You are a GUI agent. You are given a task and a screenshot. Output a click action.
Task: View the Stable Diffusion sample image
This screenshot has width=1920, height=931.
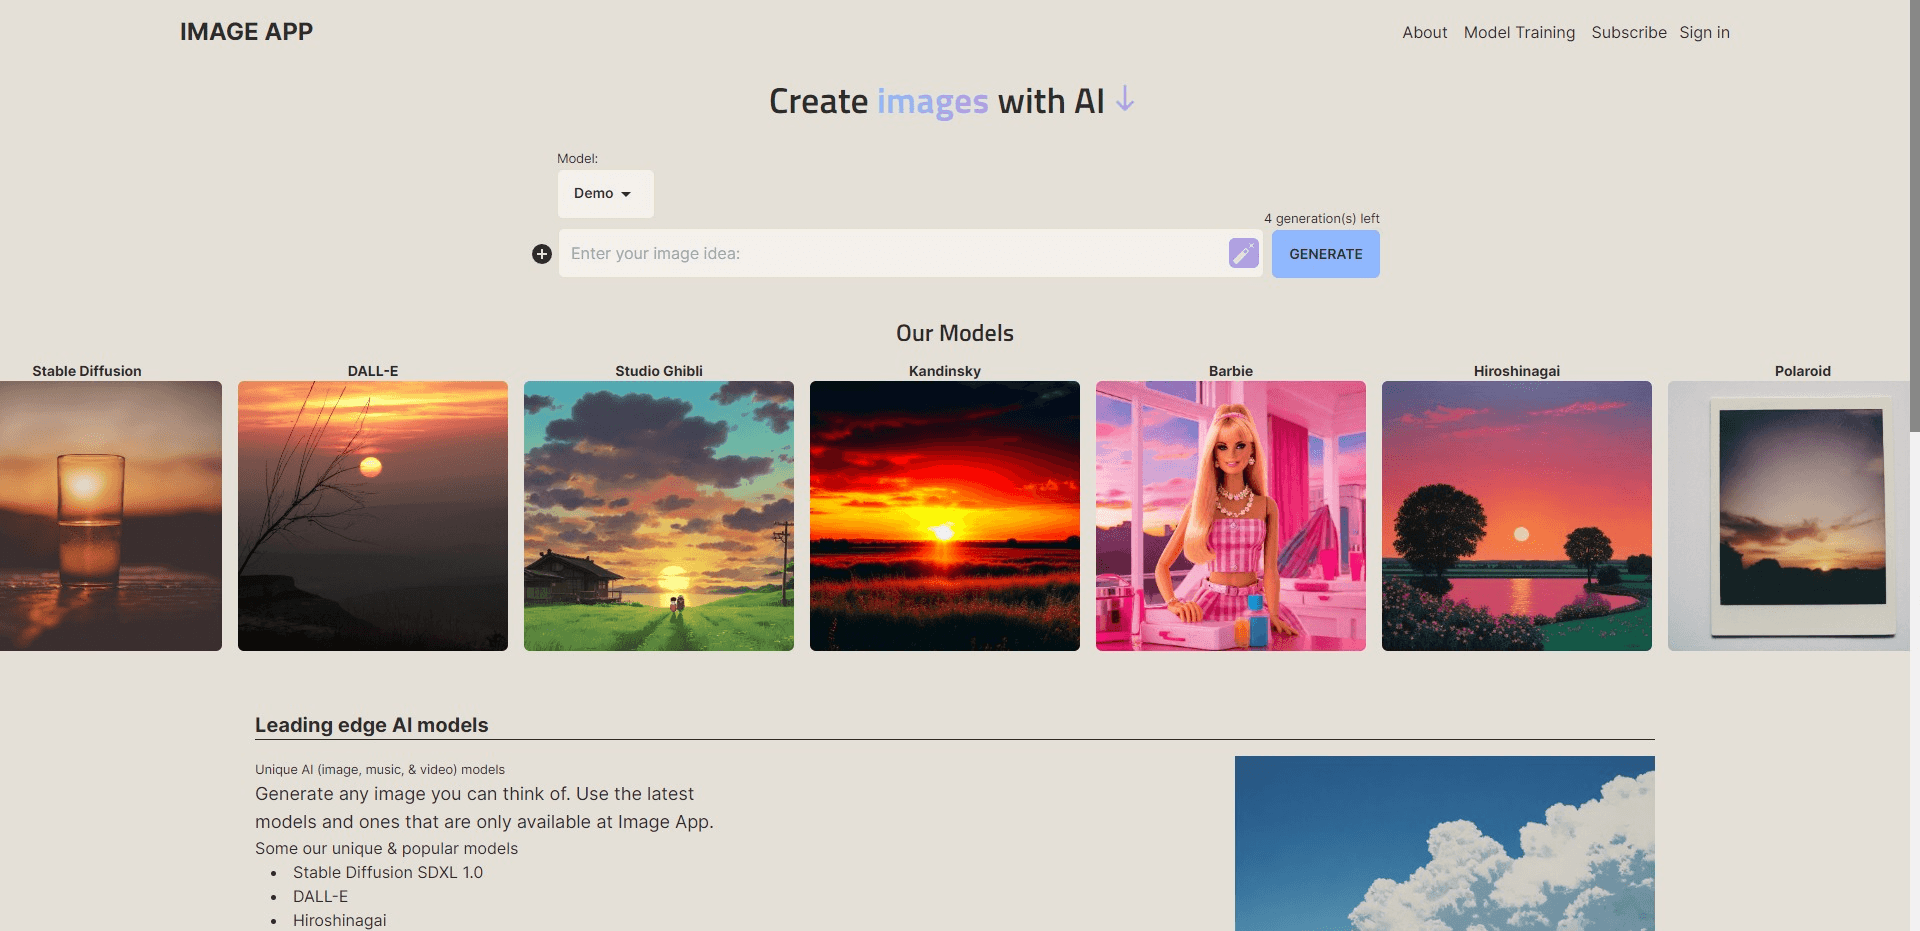pyautogui.click(x=111, y=516)
